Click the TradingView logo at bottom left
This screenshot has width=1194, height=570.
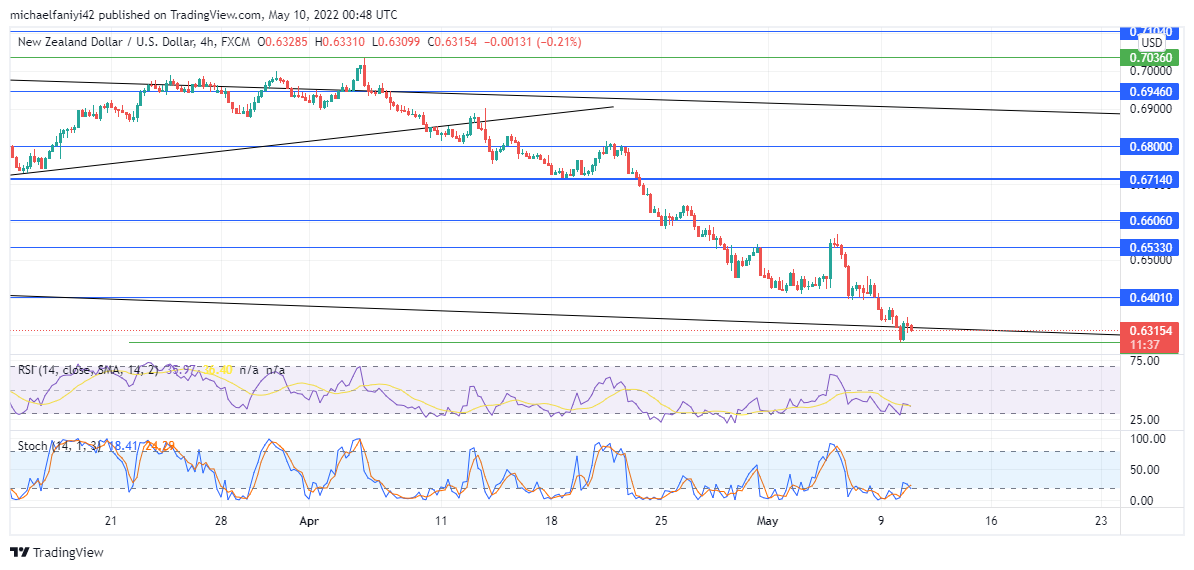coord(57,552)
